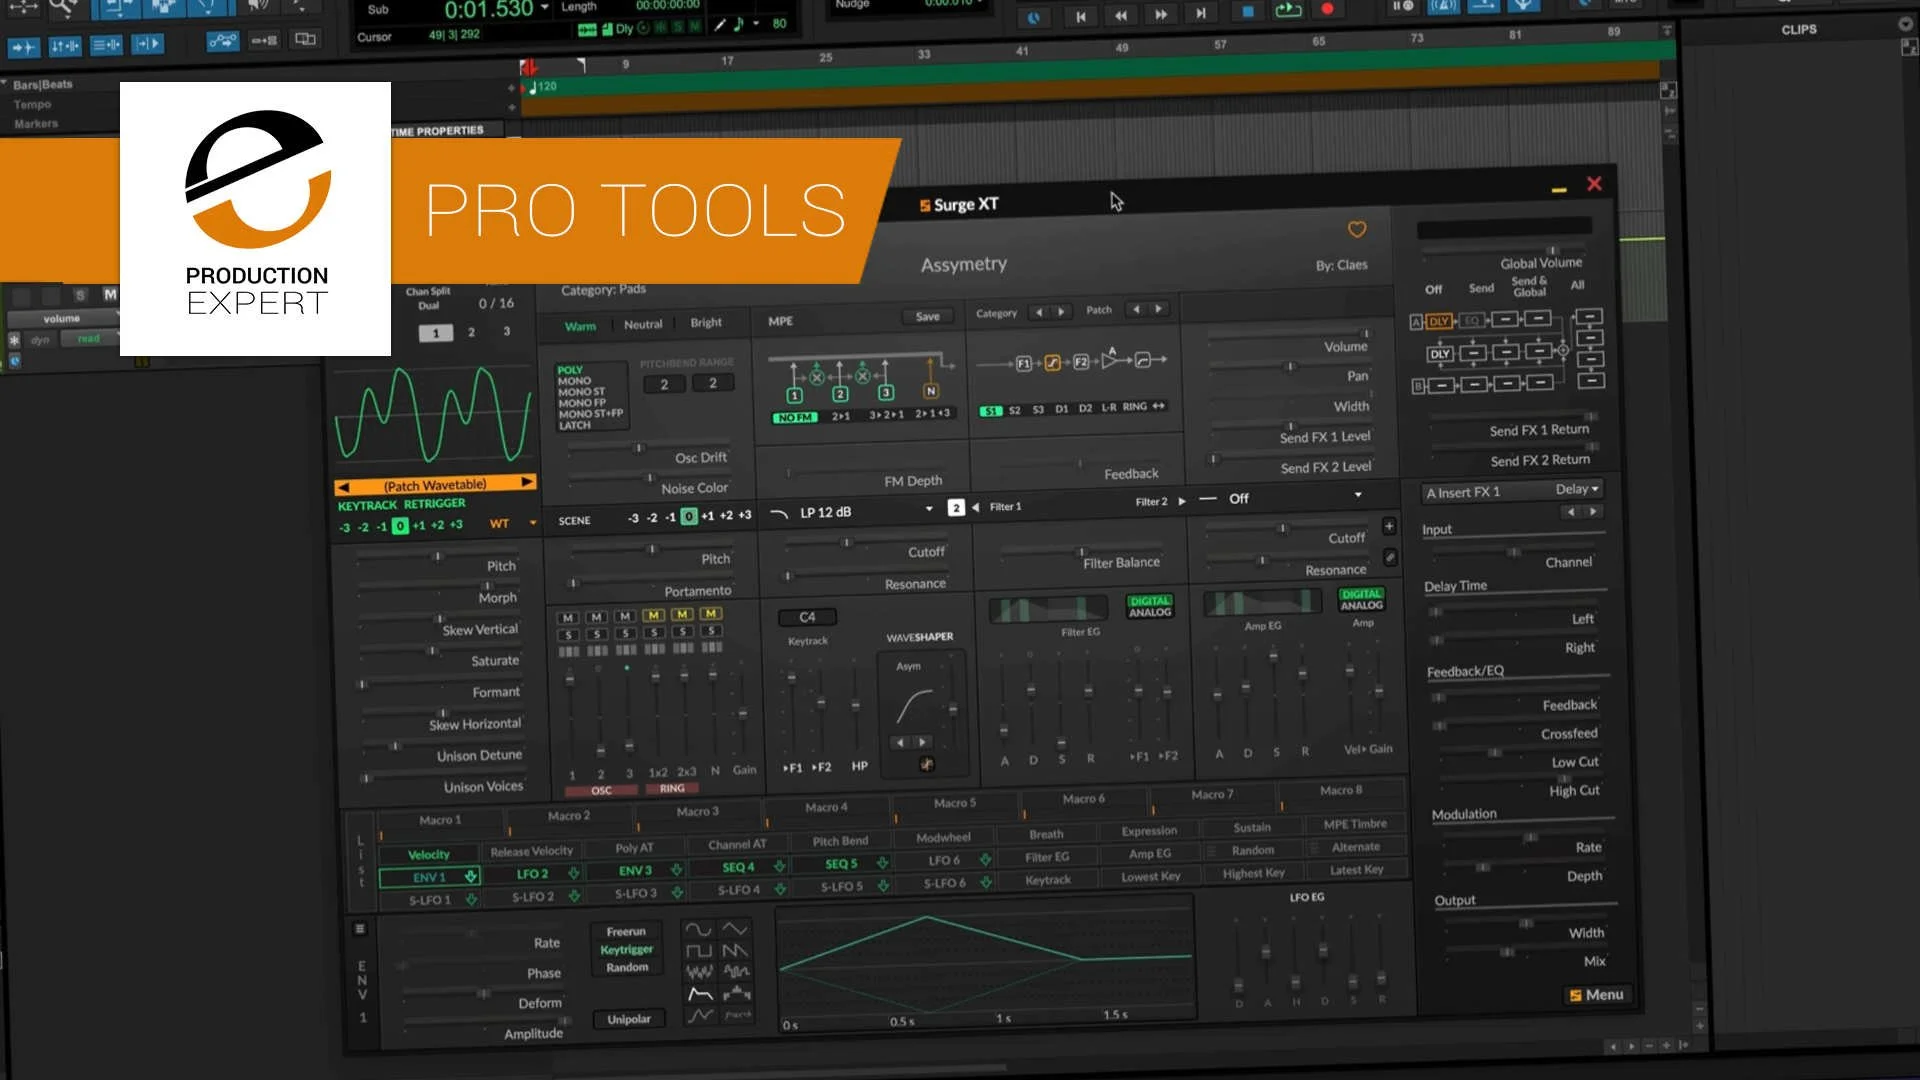This screenshot has height=1080, width=1920.
Task: Click the pencil tool icon near the main counter
Action: click(719, 24)
